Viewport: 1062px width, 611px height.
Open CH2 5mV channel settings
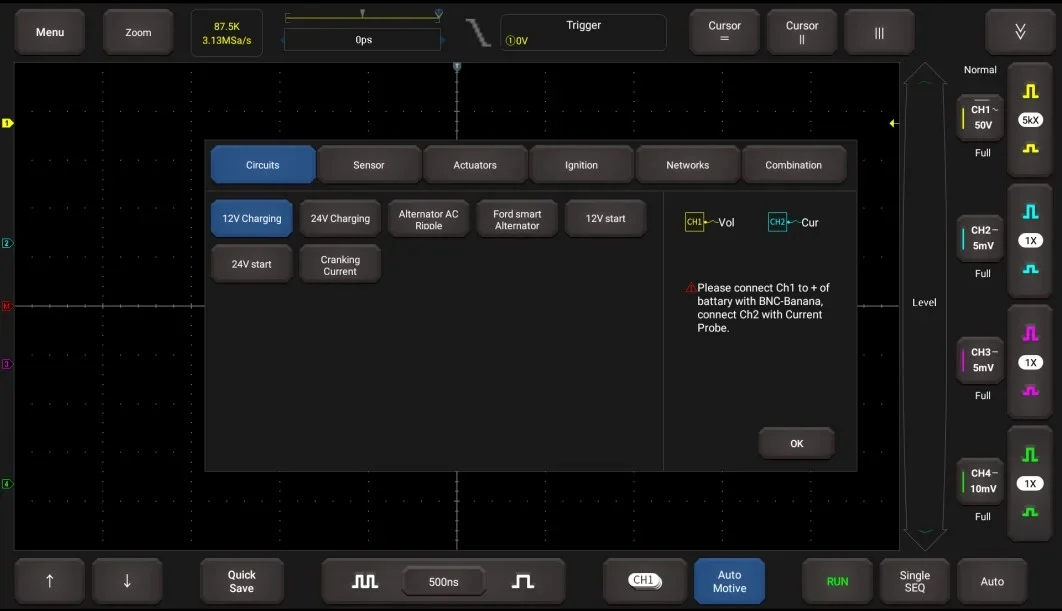coord(980,238)
